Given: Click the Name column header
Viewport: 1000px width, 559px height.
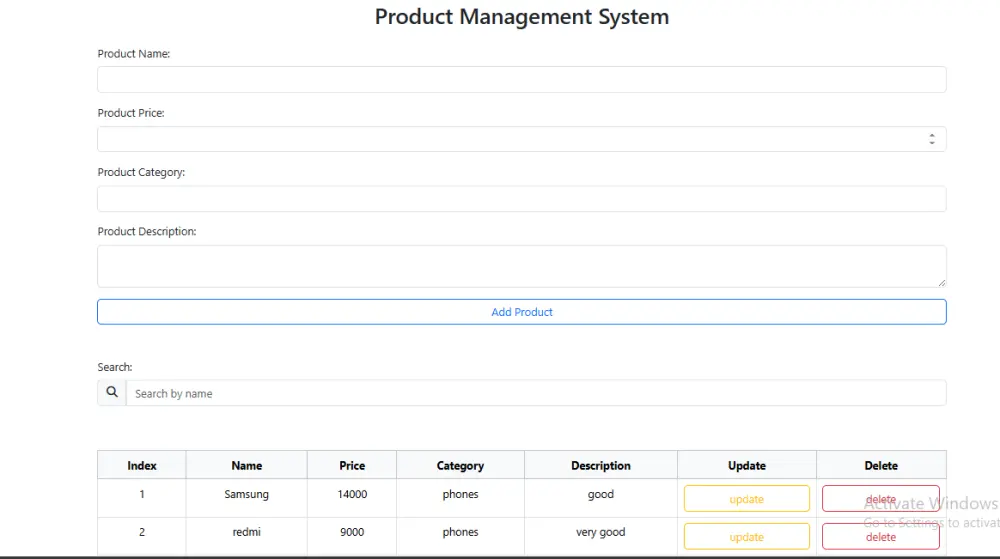Looking at the screenshot, I should pos(246,465).
